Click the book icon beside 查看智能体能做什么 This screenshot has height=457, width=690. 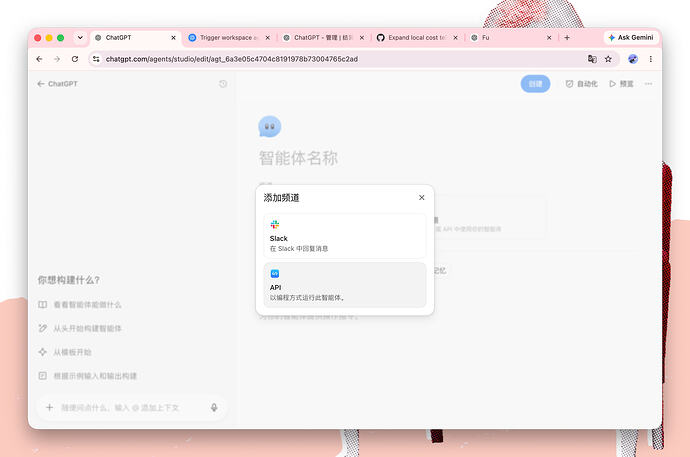tap(42, 304)
